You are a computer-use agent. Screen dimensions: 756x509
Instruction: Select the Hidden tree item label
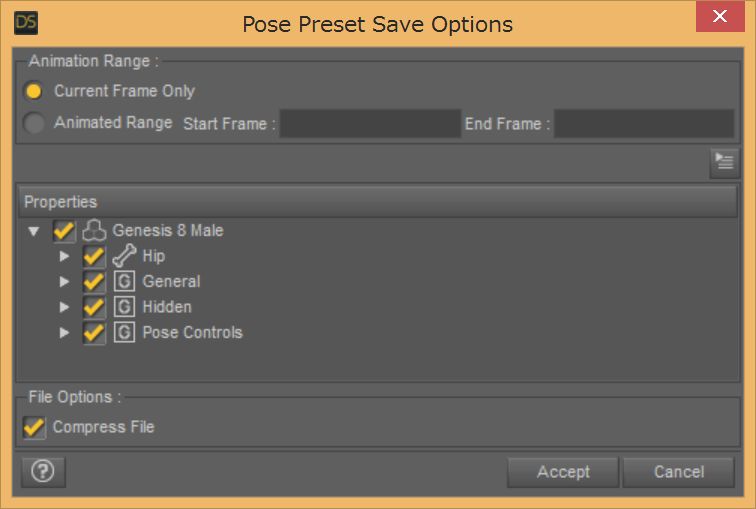[167, 307]
